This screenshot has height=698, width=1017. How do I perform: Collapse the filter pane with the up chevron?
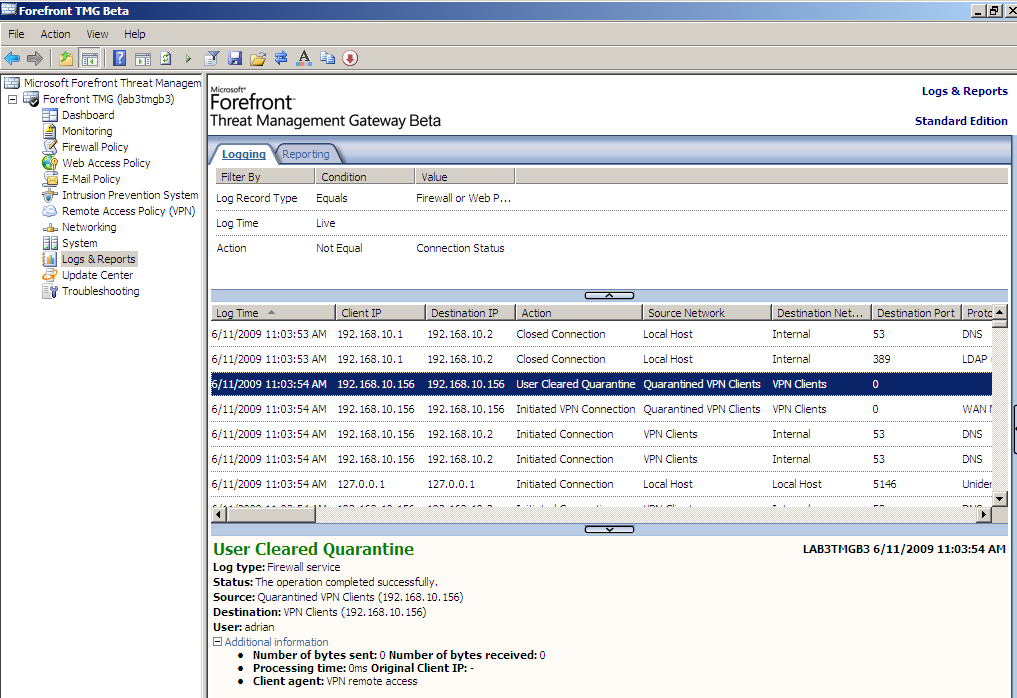coord(609,295)
